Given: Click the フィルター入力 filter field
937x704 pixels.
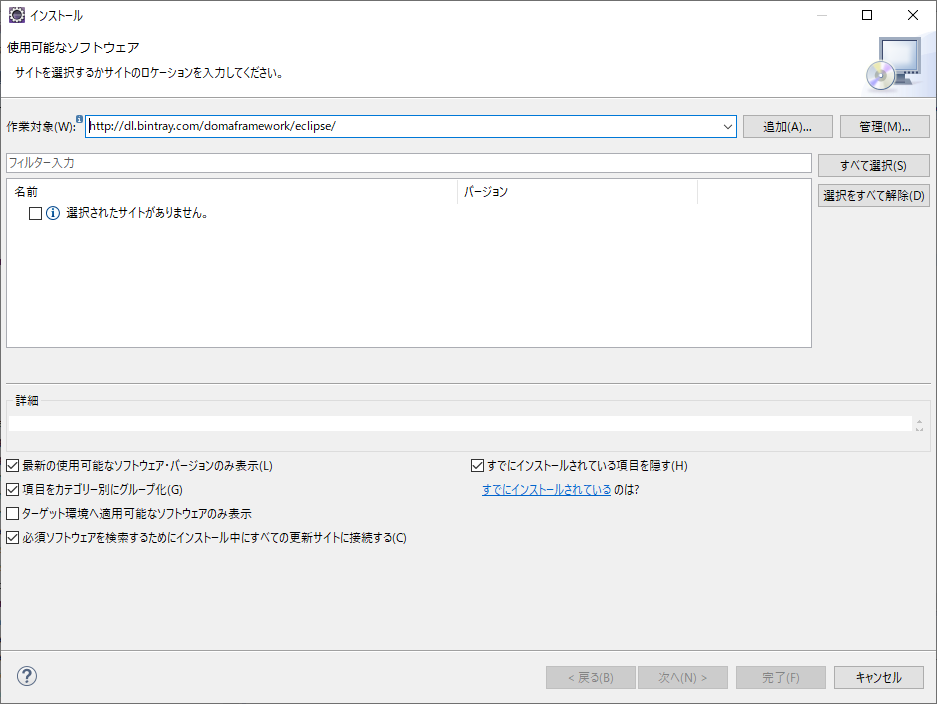Looking at the screenshot, I should [x=400, y=163].
